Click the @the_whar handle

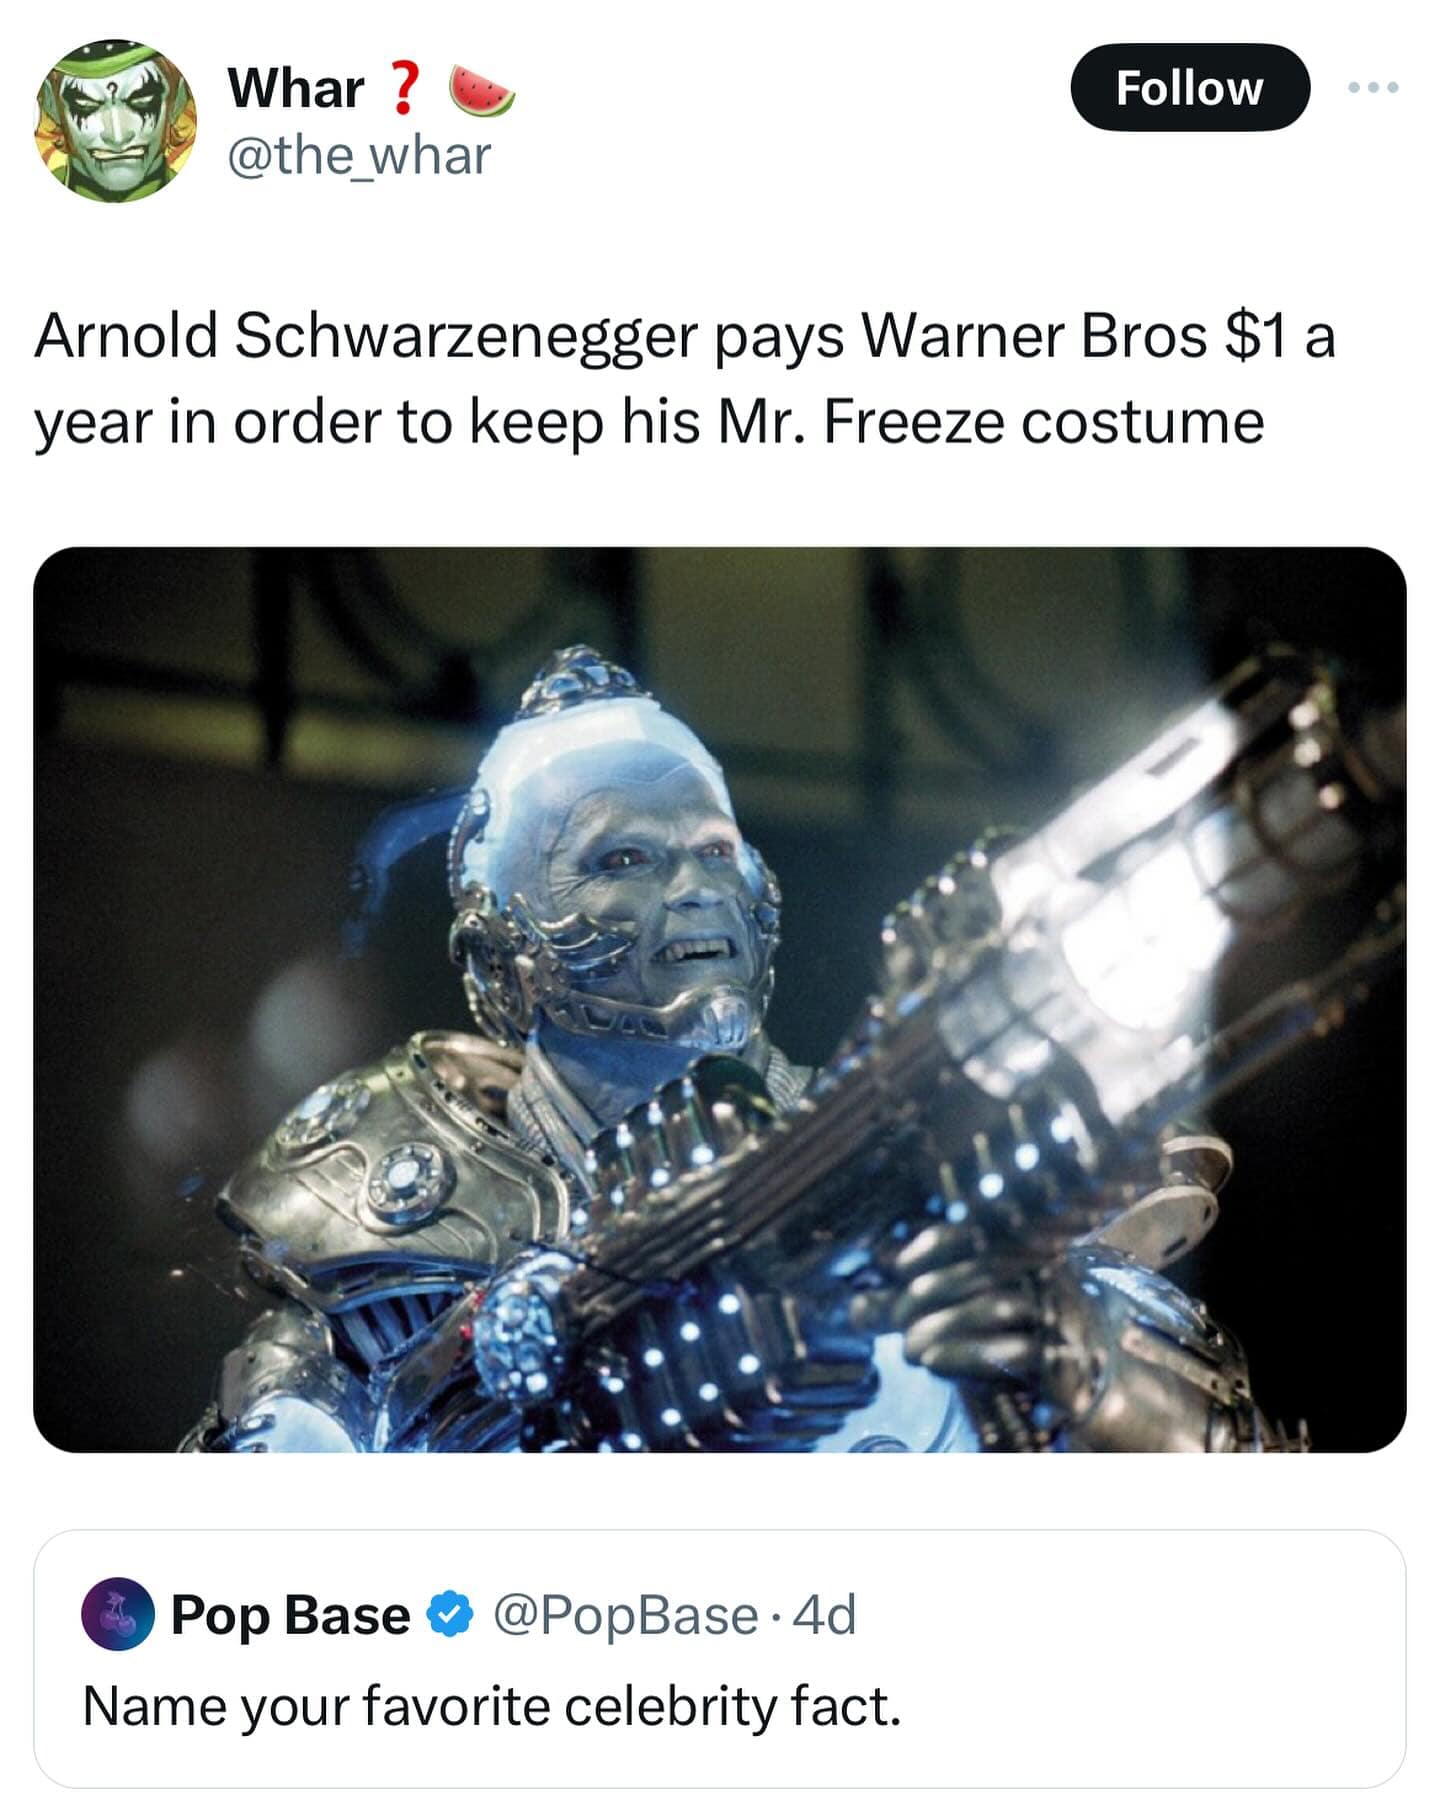click(x=360, y=156)
